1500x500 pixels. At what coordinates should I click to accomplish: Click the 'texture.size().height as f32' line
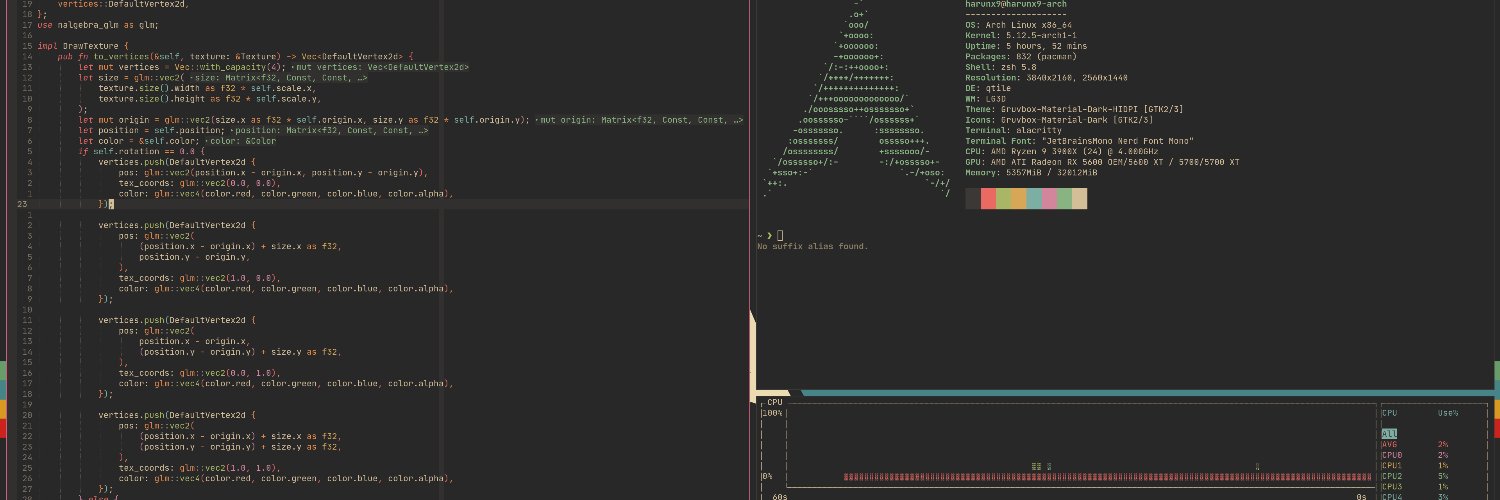coord(209,98)
